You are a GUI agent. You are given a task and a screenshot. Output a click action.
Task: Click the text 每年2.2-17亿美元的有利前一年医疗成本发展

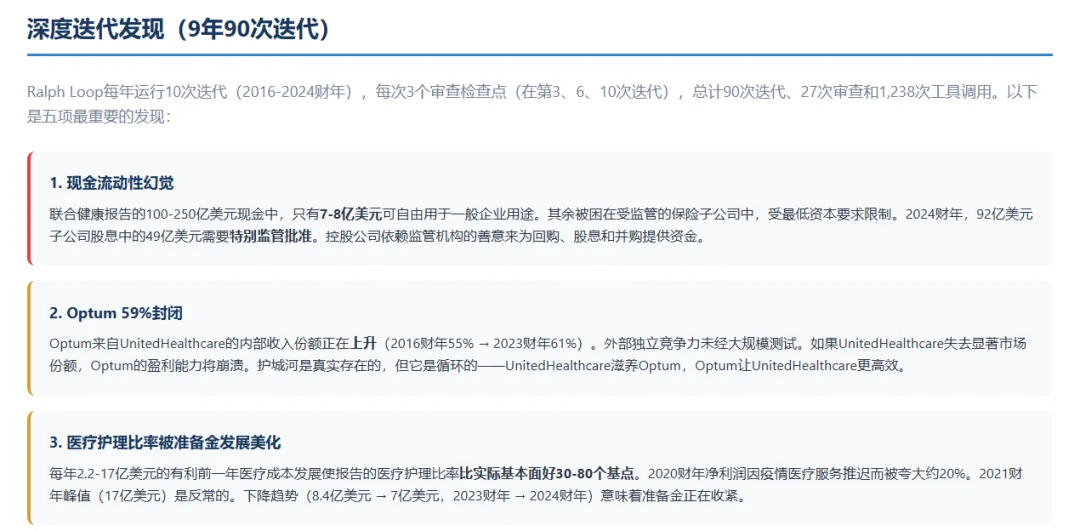pos(205,473)
